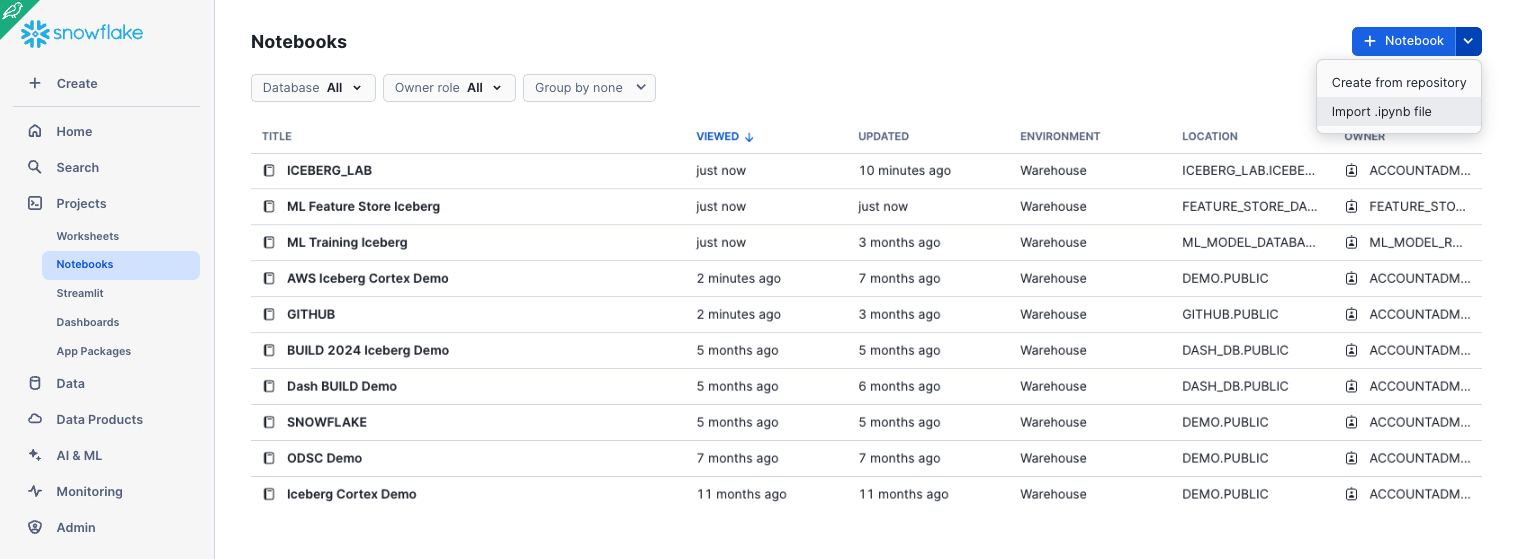The width and height of the screenshot is (1517, 559).
Task: Select Import .ipynb file menu option
Action: pyautogui.click(x=1381, y=112)
